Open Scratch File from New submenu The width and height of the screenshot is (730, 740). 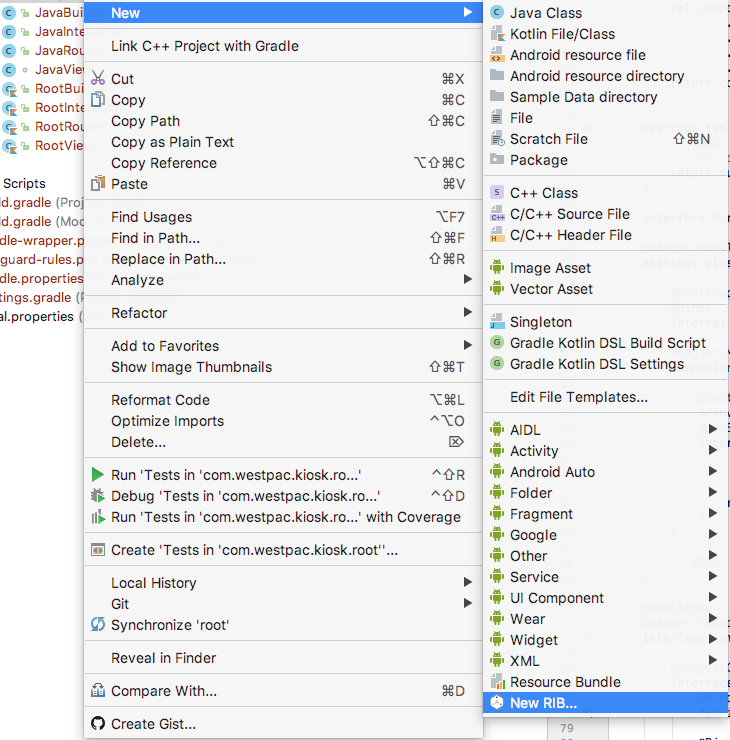point(548,139)
